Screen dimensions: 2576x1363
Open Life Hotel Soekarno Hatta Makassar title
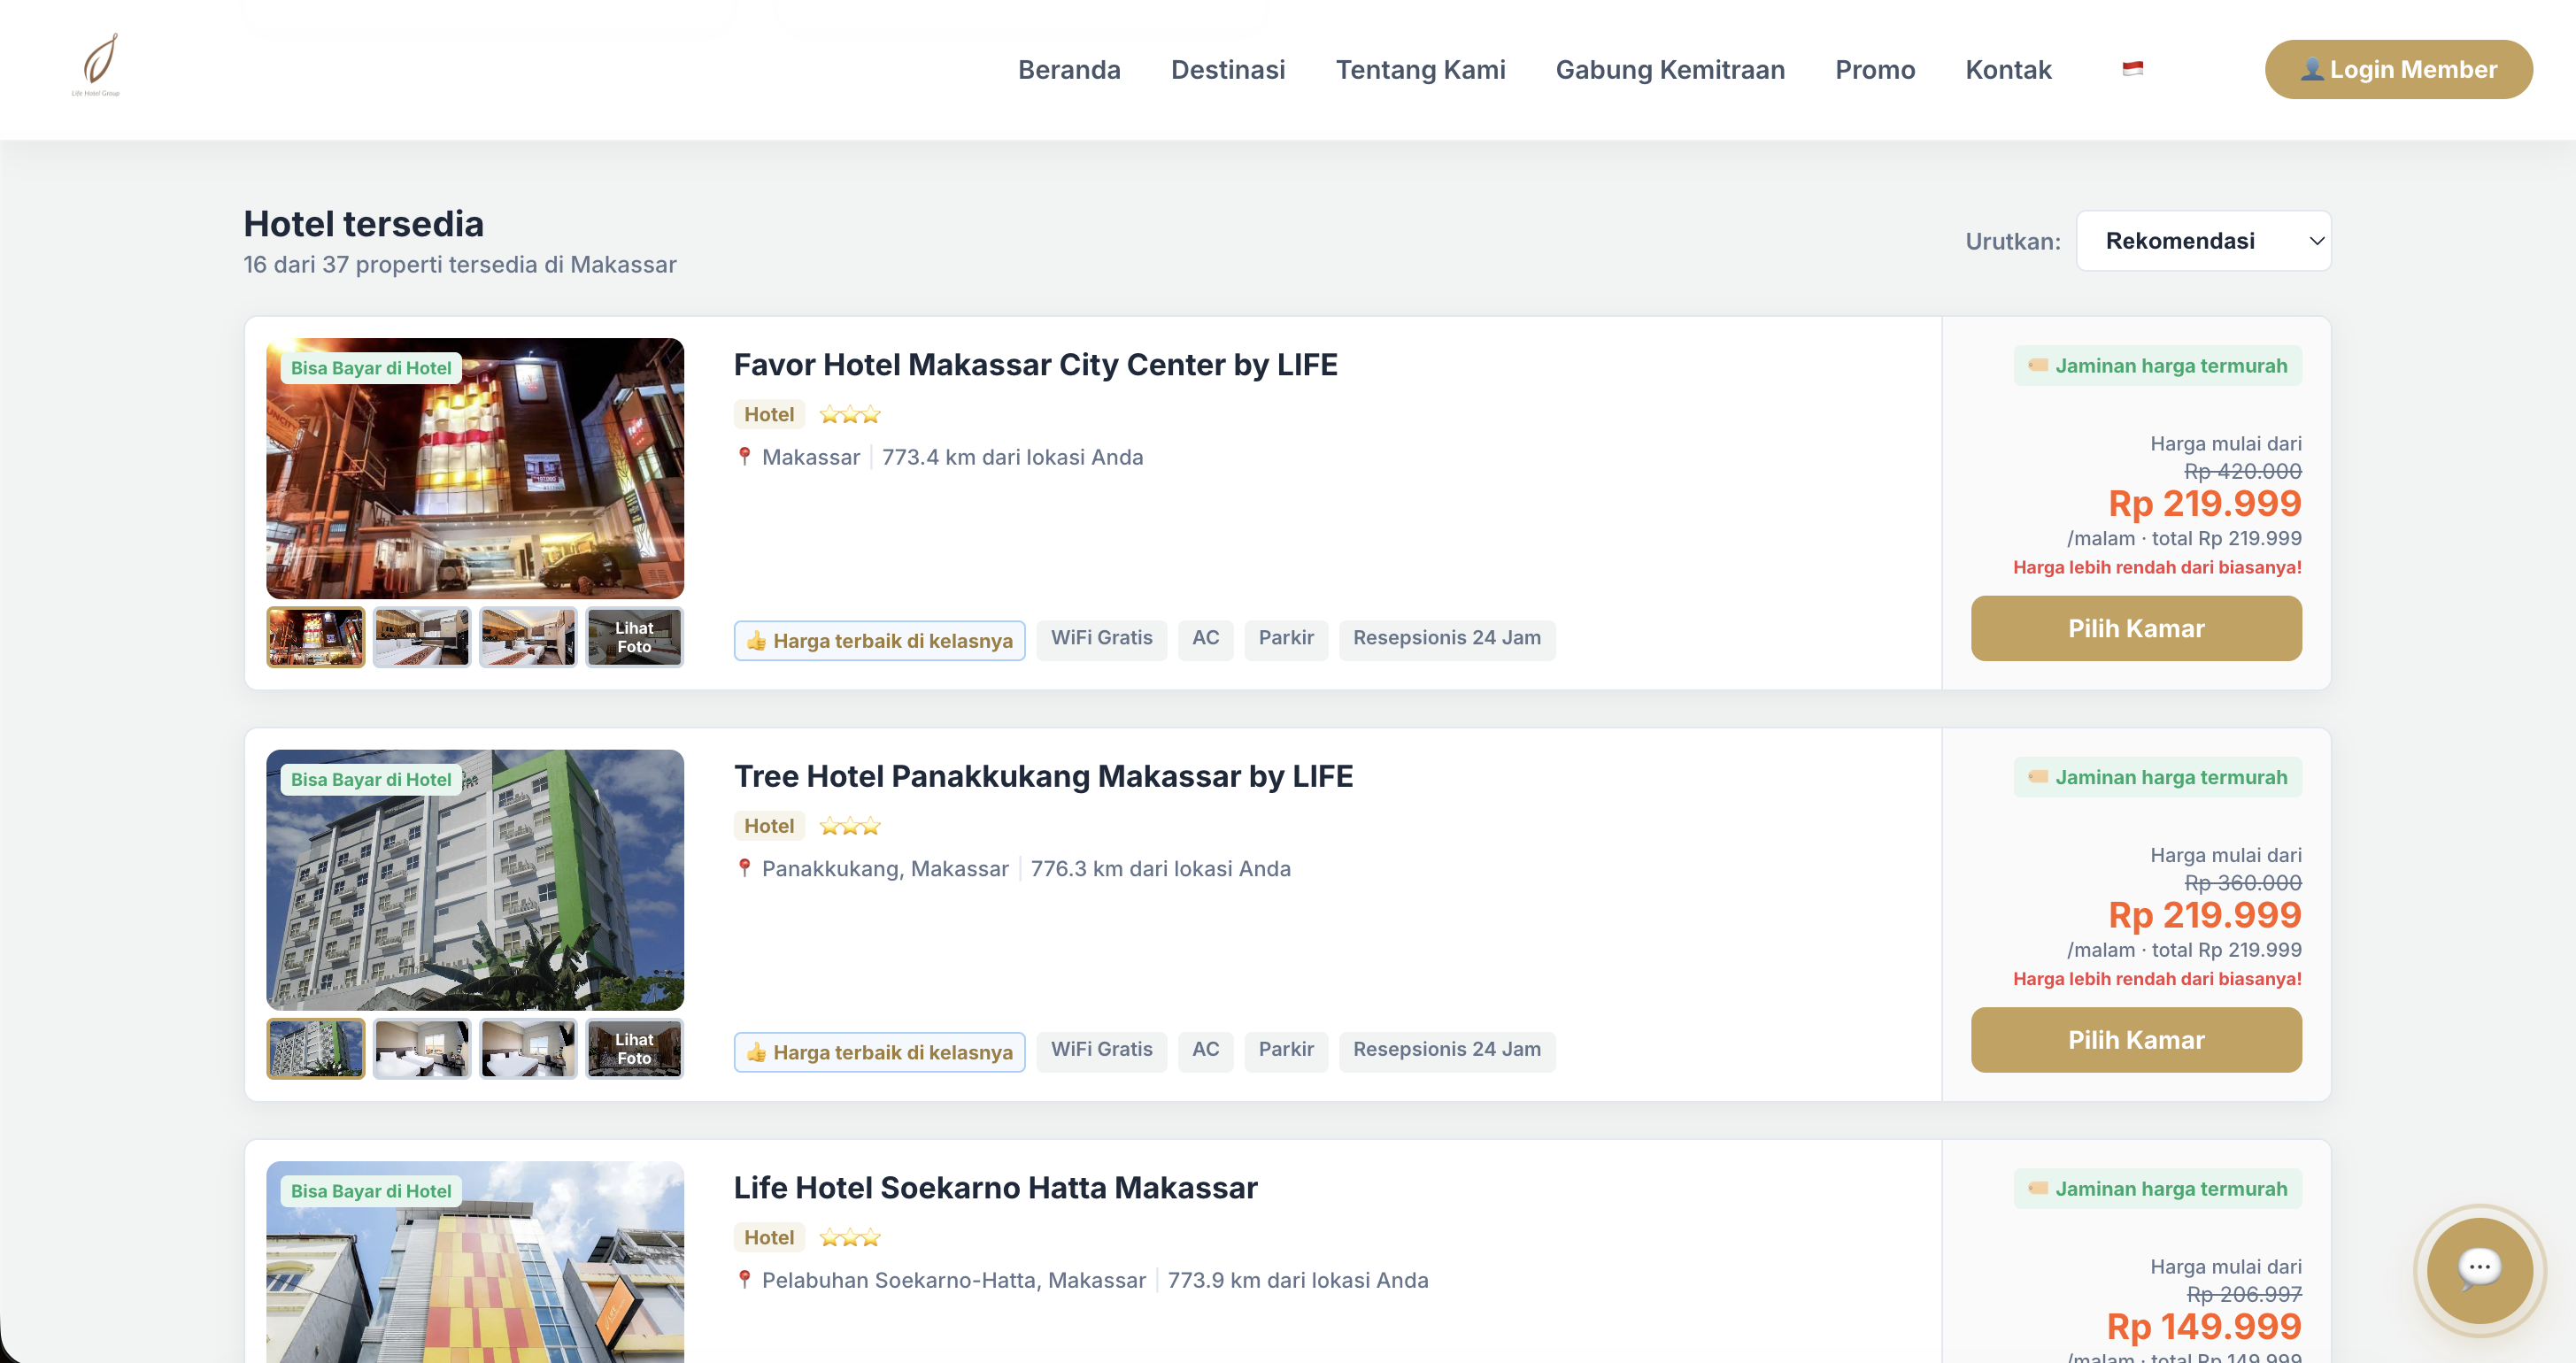[x=995, y=1187]
